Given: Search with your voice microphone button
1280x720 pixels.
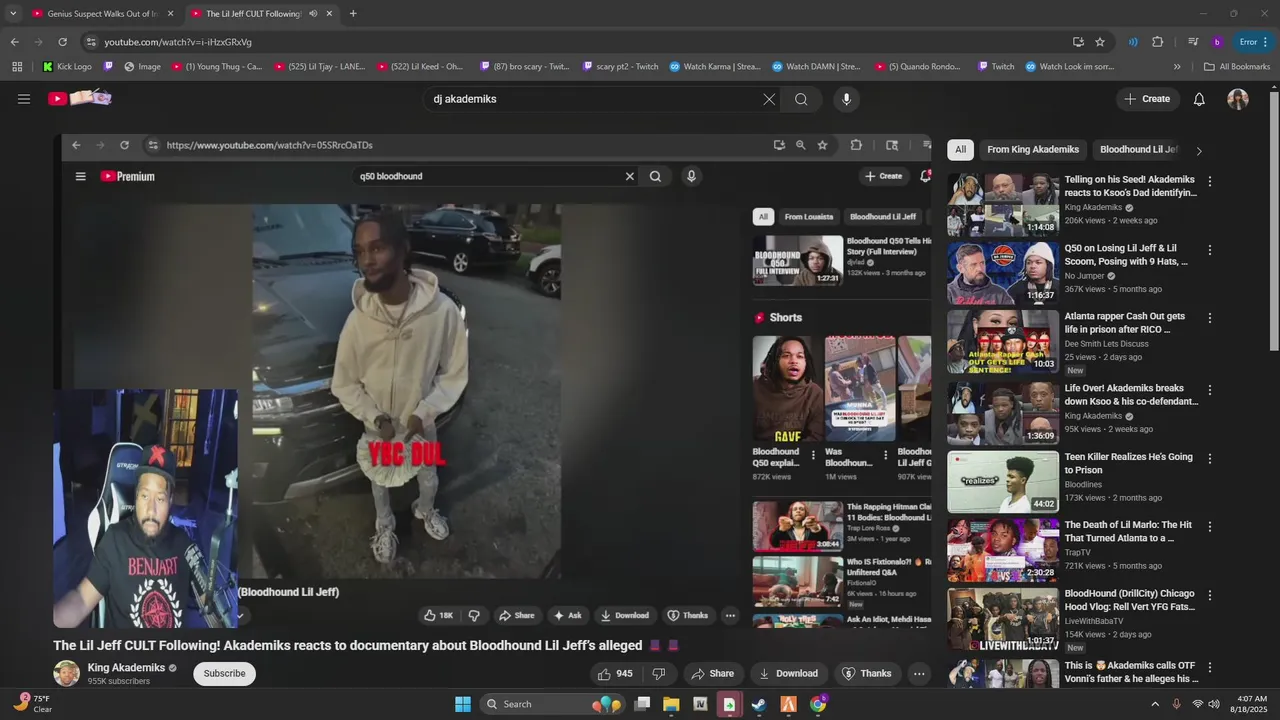Looking at the screenshot, I should (x=846, y=99).
